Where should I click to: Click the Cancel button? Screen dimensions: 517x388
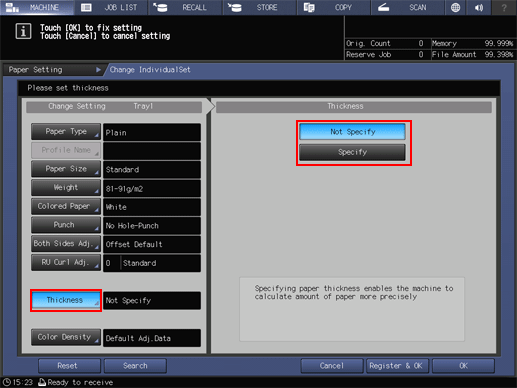point(332,366)
